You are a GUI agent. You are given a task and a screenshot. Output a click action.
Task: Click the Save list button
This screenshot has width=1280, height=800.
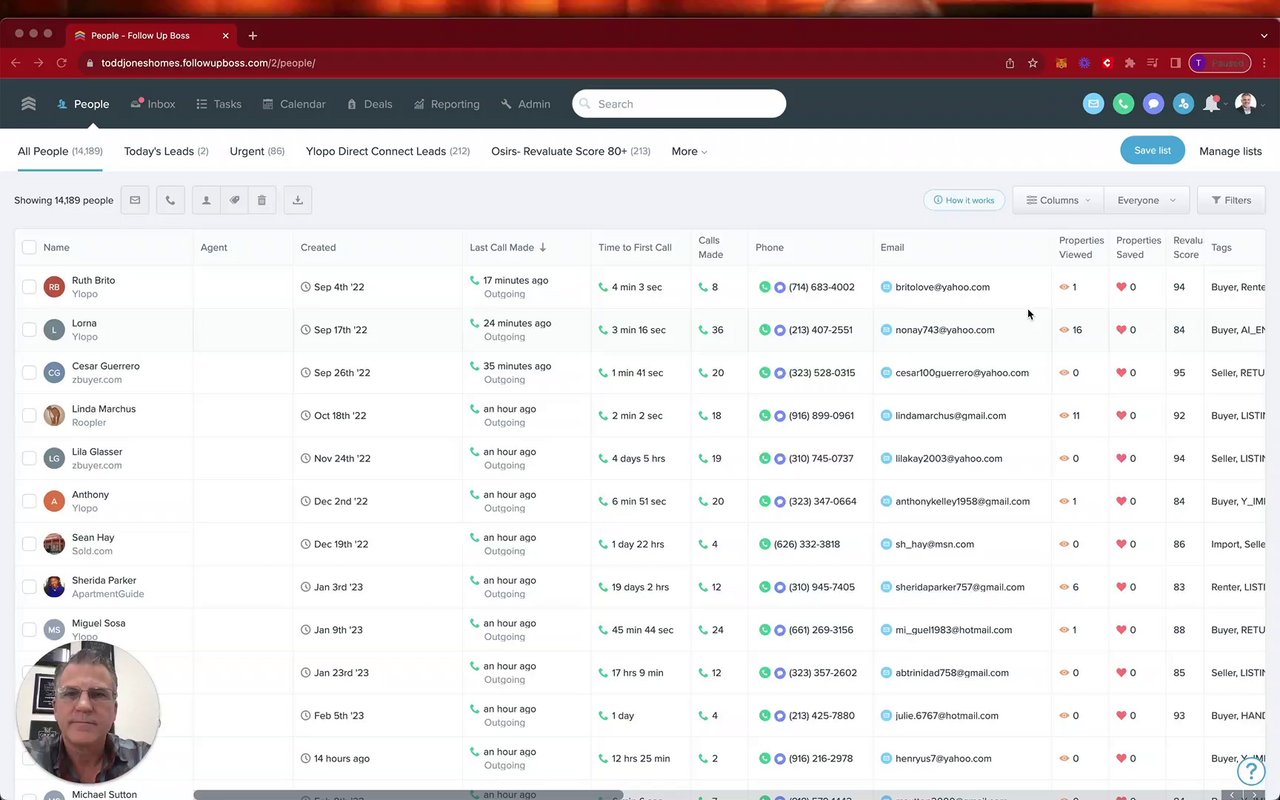1152,151
